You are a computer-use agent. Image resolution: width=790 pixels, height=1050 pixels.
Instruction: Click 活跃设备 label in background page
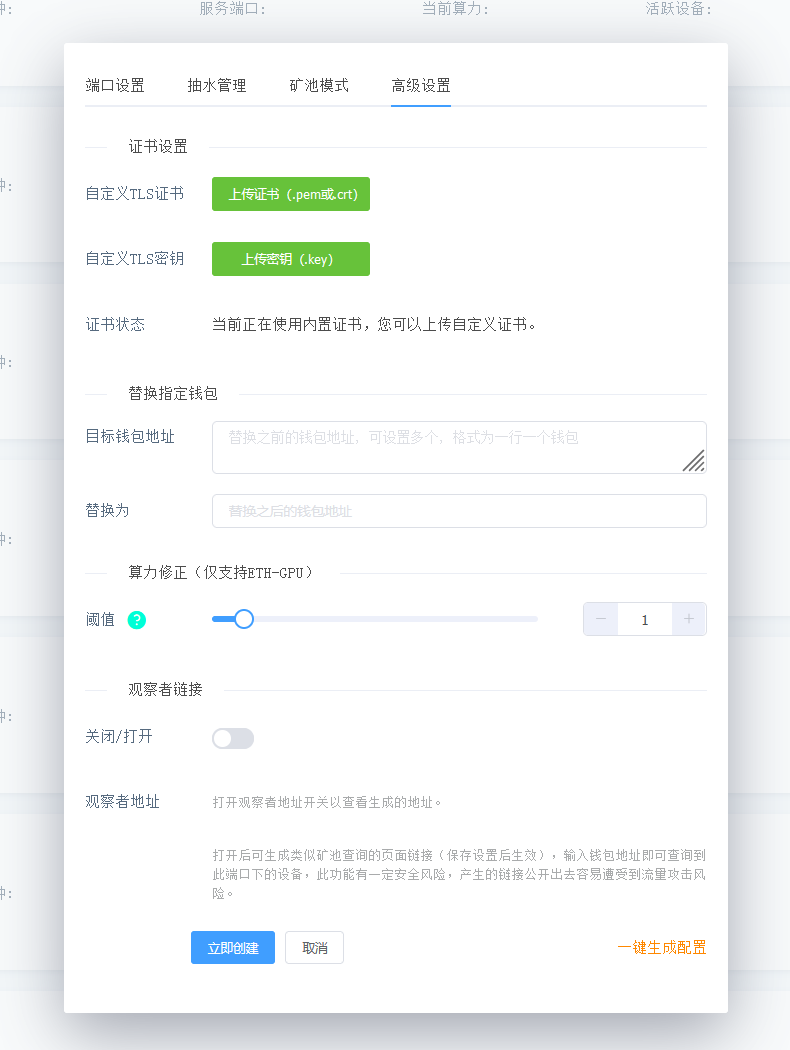(679, 9)
